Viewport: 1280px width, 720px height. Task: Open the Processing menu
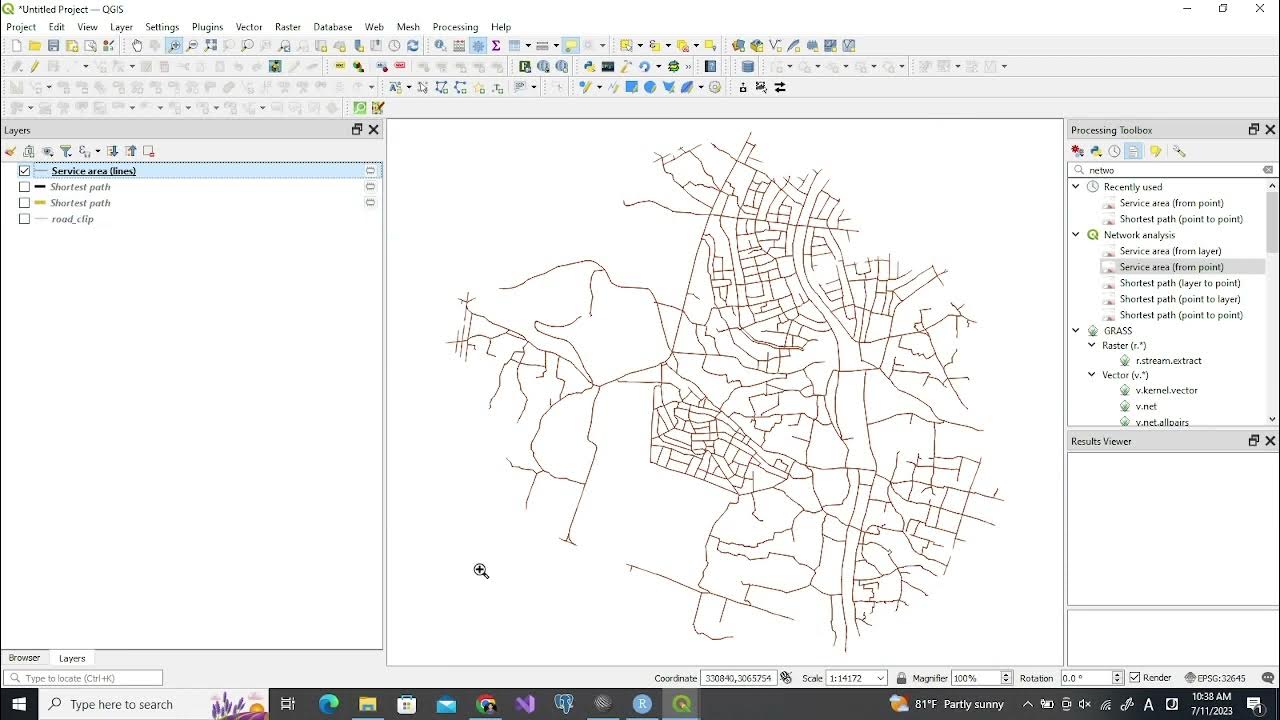coord(455,27)
